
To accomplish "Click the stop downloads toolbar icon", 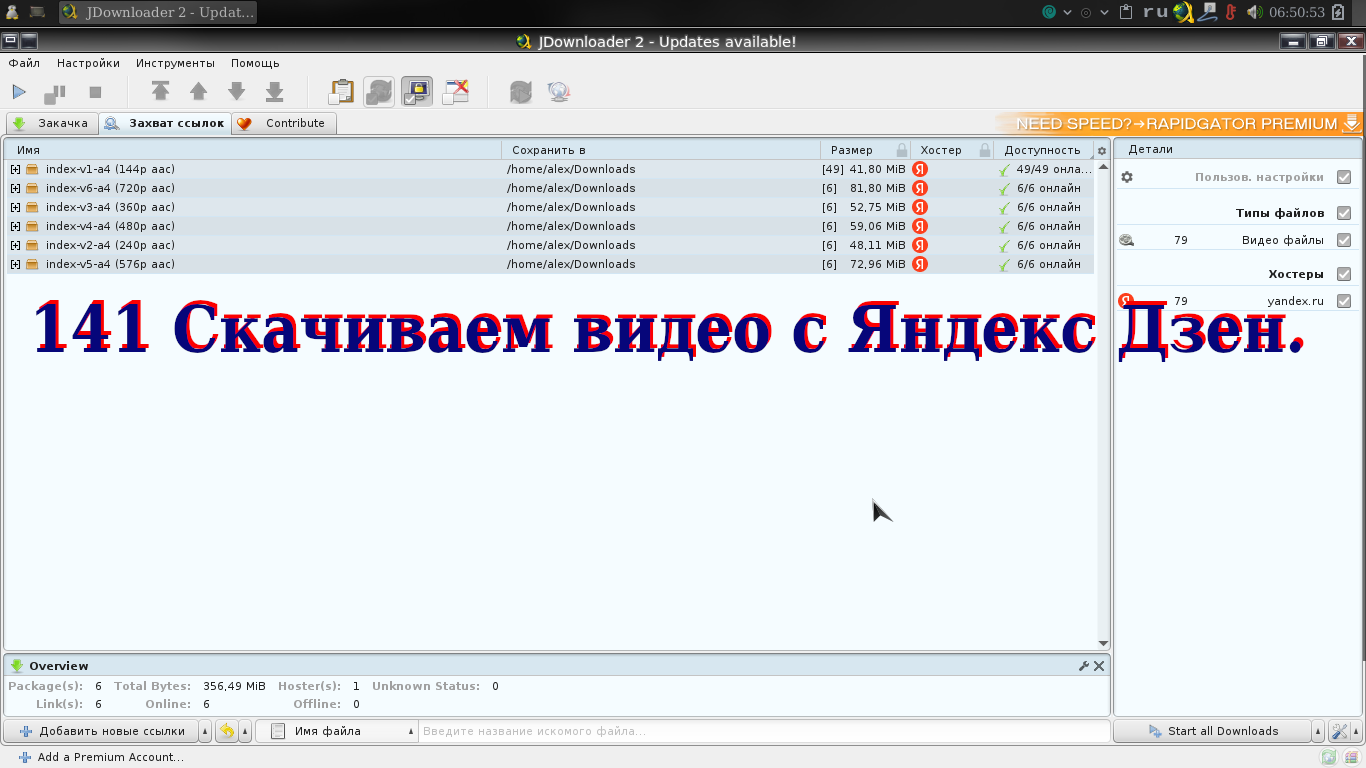I will pos(96,92).
